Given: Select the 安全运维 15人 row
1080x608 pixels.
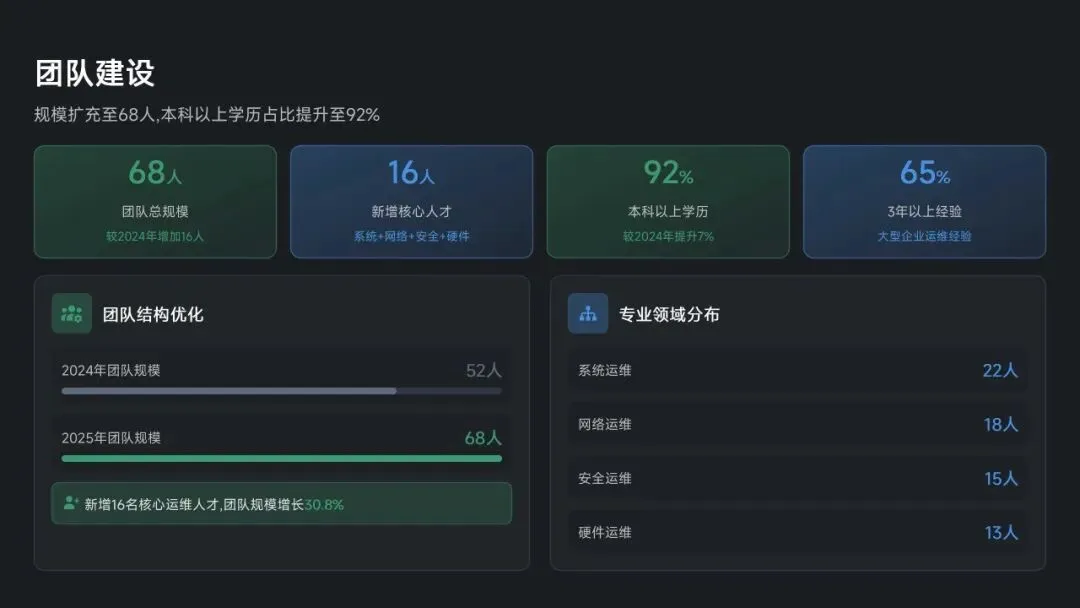Looking at the screenshot, I should 797,479.
